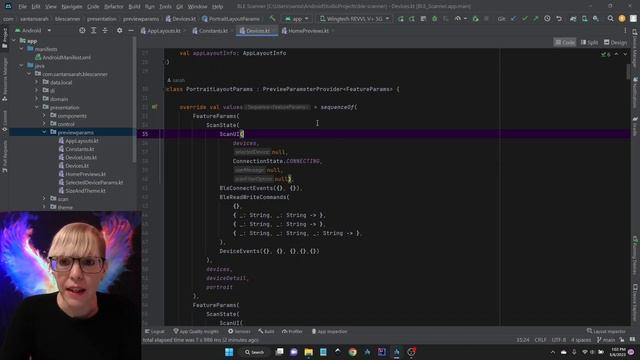Viewport: 640px width, 360px height.
Task: Open Layout Inspector tool window
Action: tap(606, 331)
